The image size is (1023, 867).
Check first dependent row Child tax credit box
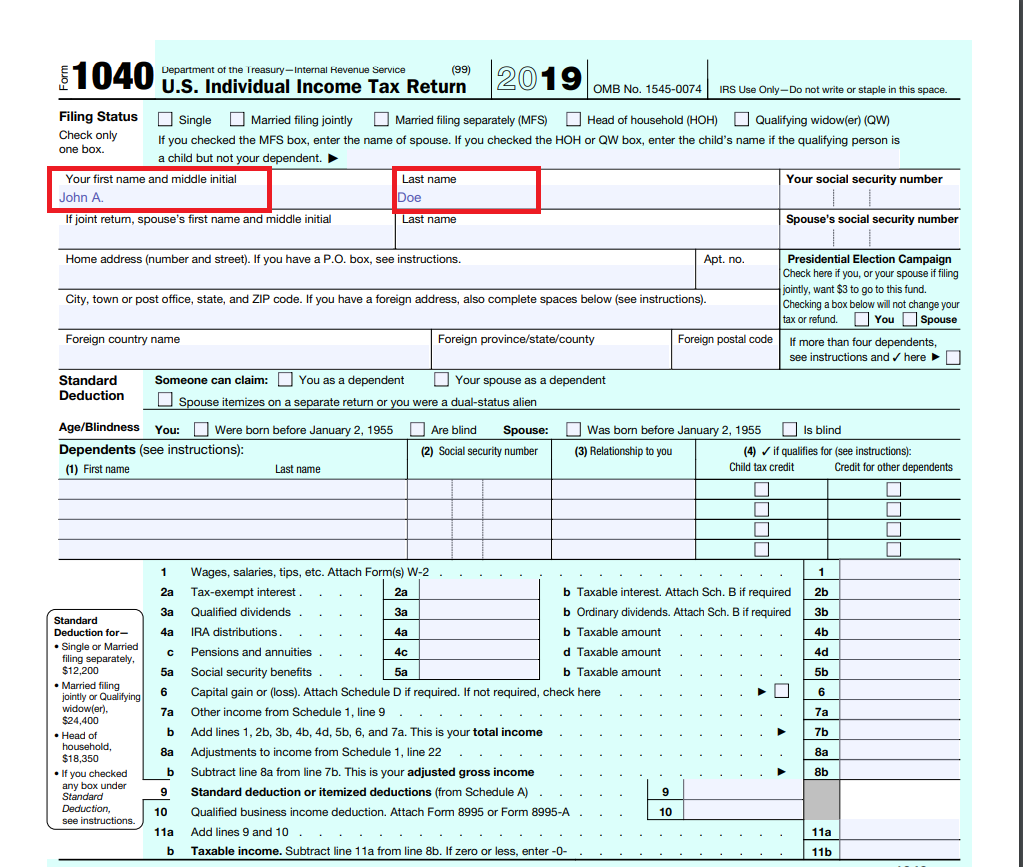761,489
